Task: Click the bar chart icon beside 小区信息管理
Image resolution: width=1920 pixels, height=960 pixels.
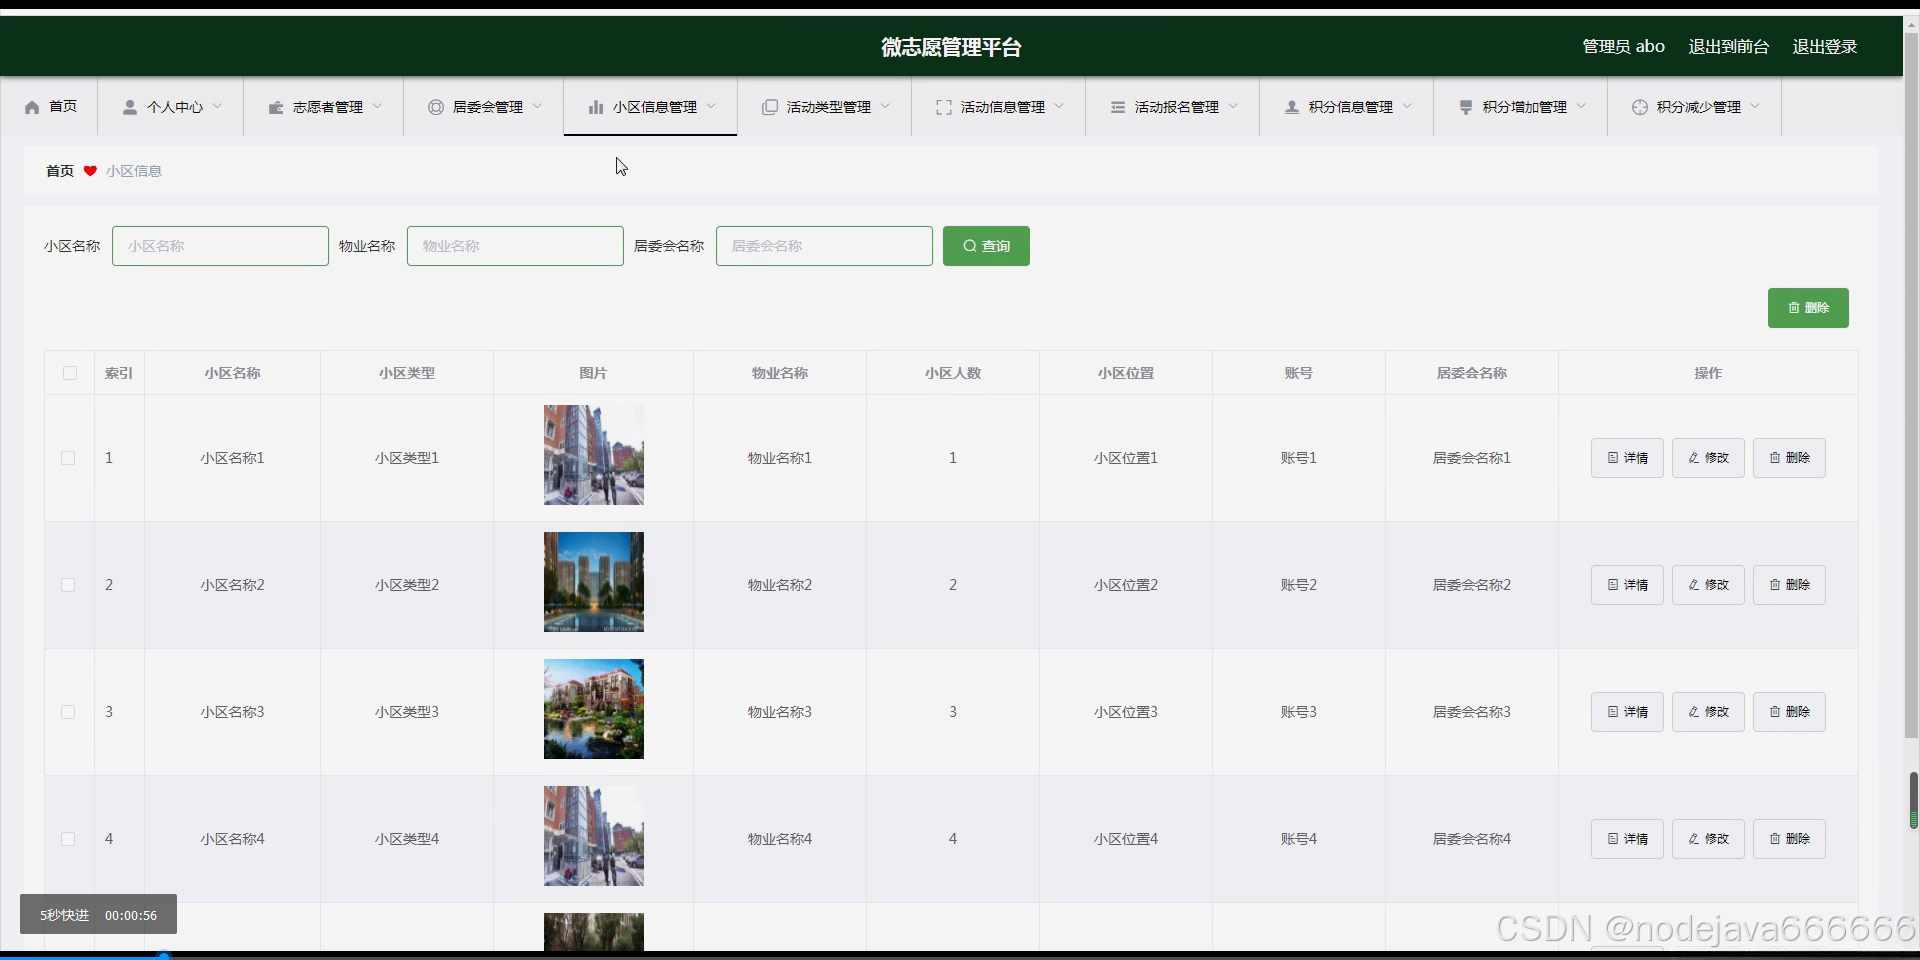Action: (596, 107)
